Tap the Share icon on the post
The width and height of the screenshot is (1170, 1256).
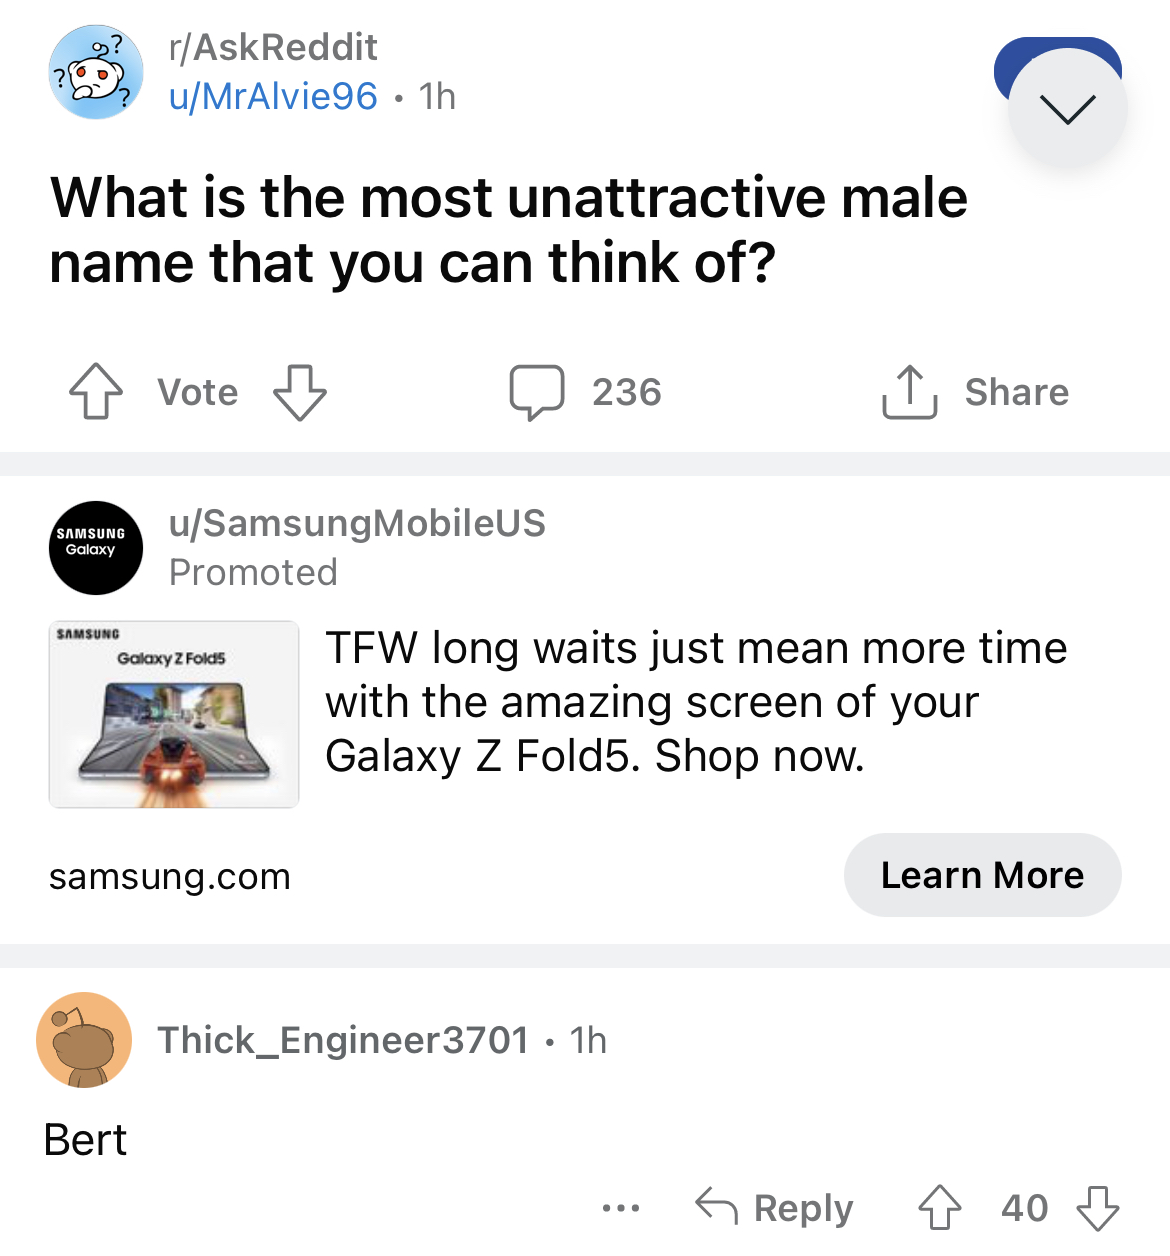tap(909, 391)
